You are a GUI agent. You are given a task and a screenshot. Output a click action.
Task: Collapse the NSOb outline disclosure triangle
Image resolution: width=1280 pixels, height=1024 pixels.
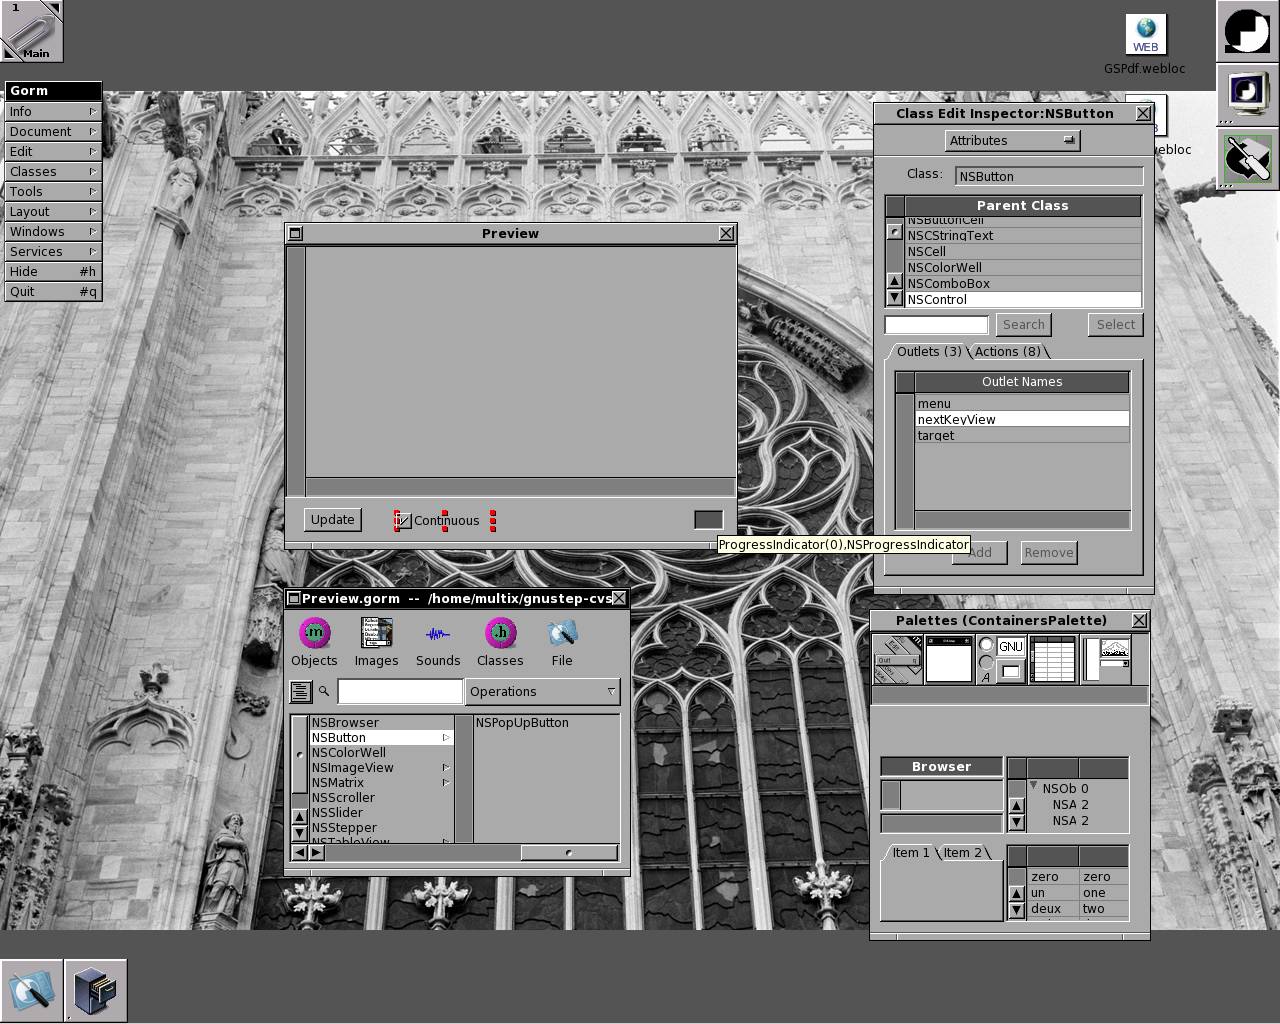(1034, 787)
